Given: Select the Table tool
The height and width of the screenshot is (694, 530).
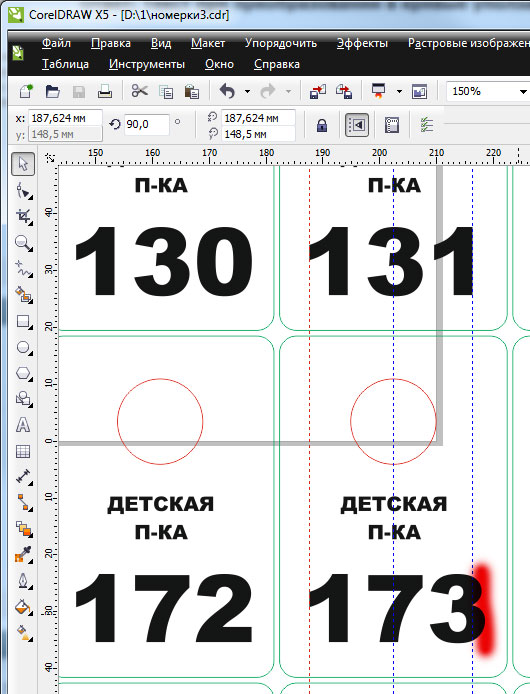Looking at the screenshot, I should click(23, 451).
